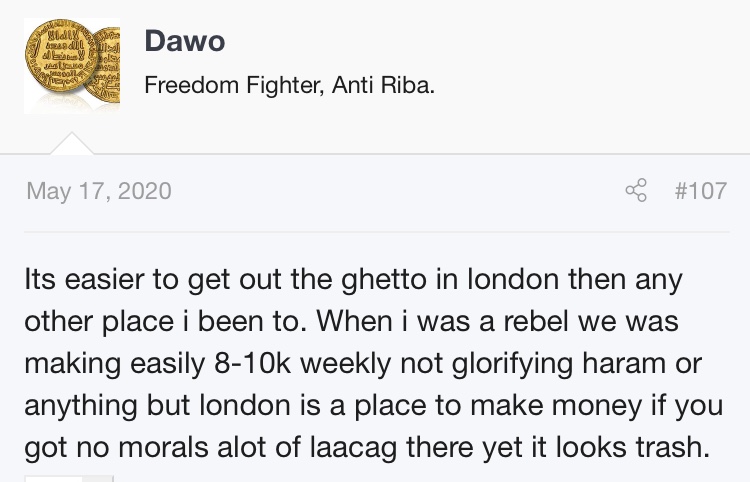Viewport: 750px width, 482px height.
Task: Open the #107 post permalink
Action: (700, 190)
